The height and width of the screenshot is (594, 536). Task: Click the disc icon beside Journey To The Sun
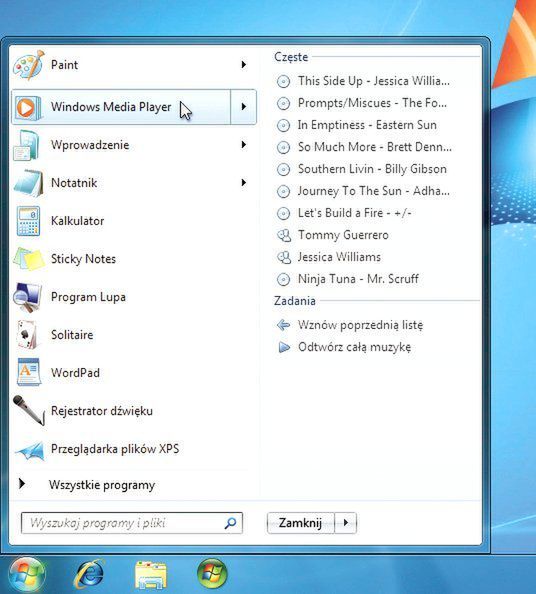[283, 191]
